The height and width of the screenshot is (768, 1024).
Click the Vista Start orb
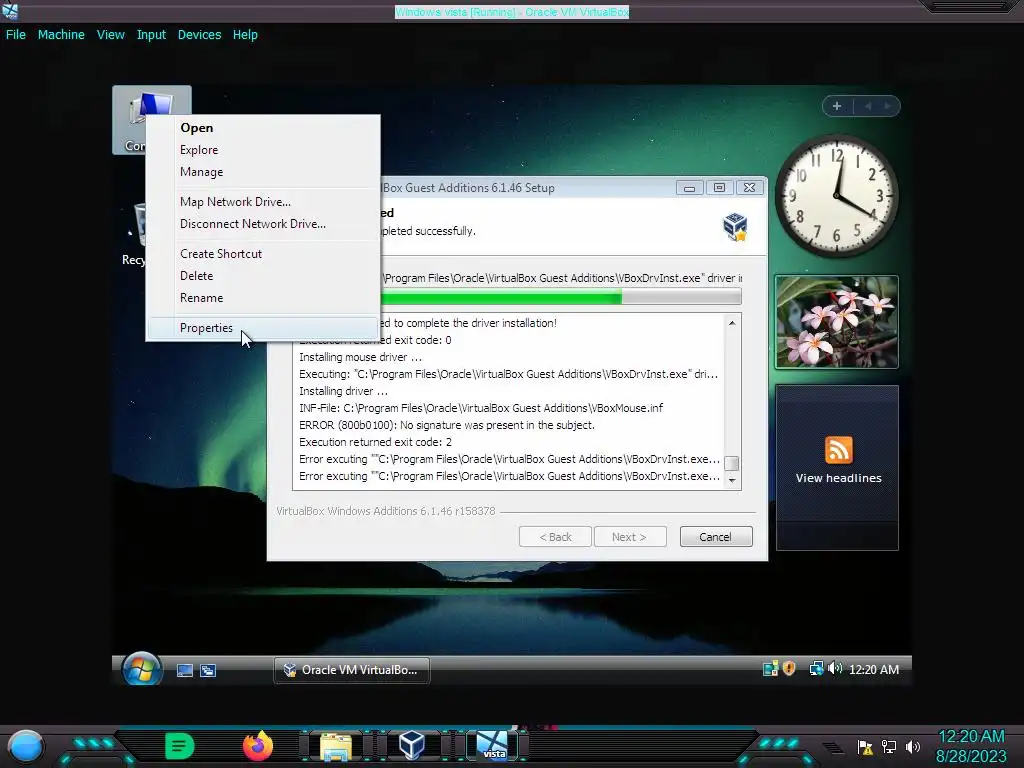(x=142, y=669)
